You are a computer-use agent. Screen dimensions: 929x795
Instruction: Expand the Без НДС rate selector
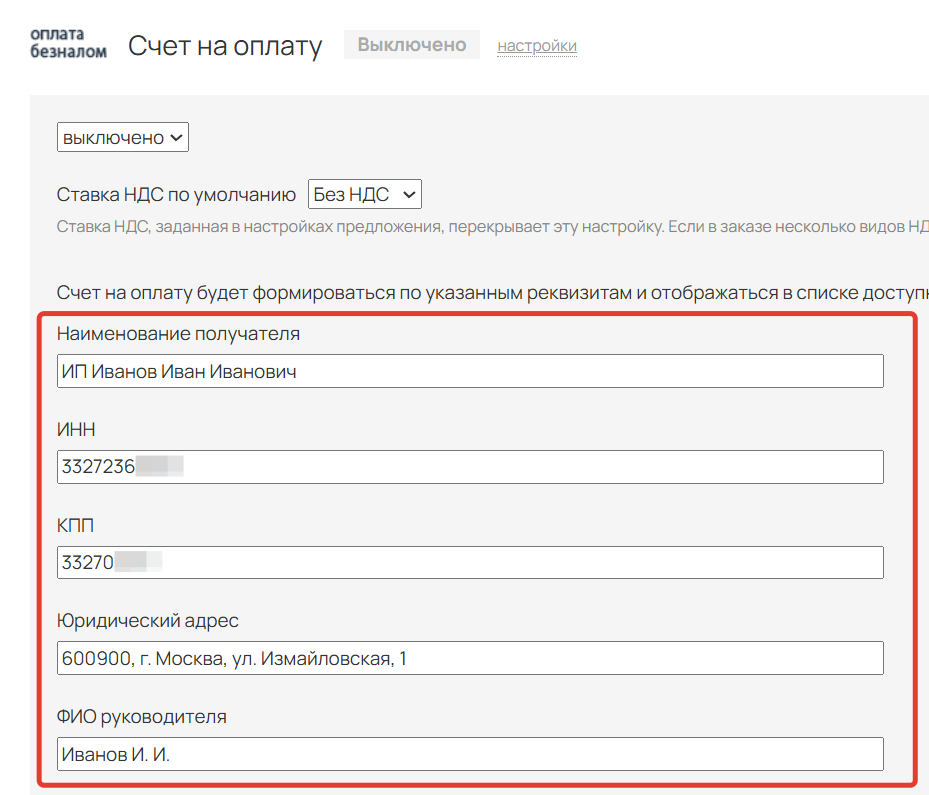pos(364,194)
